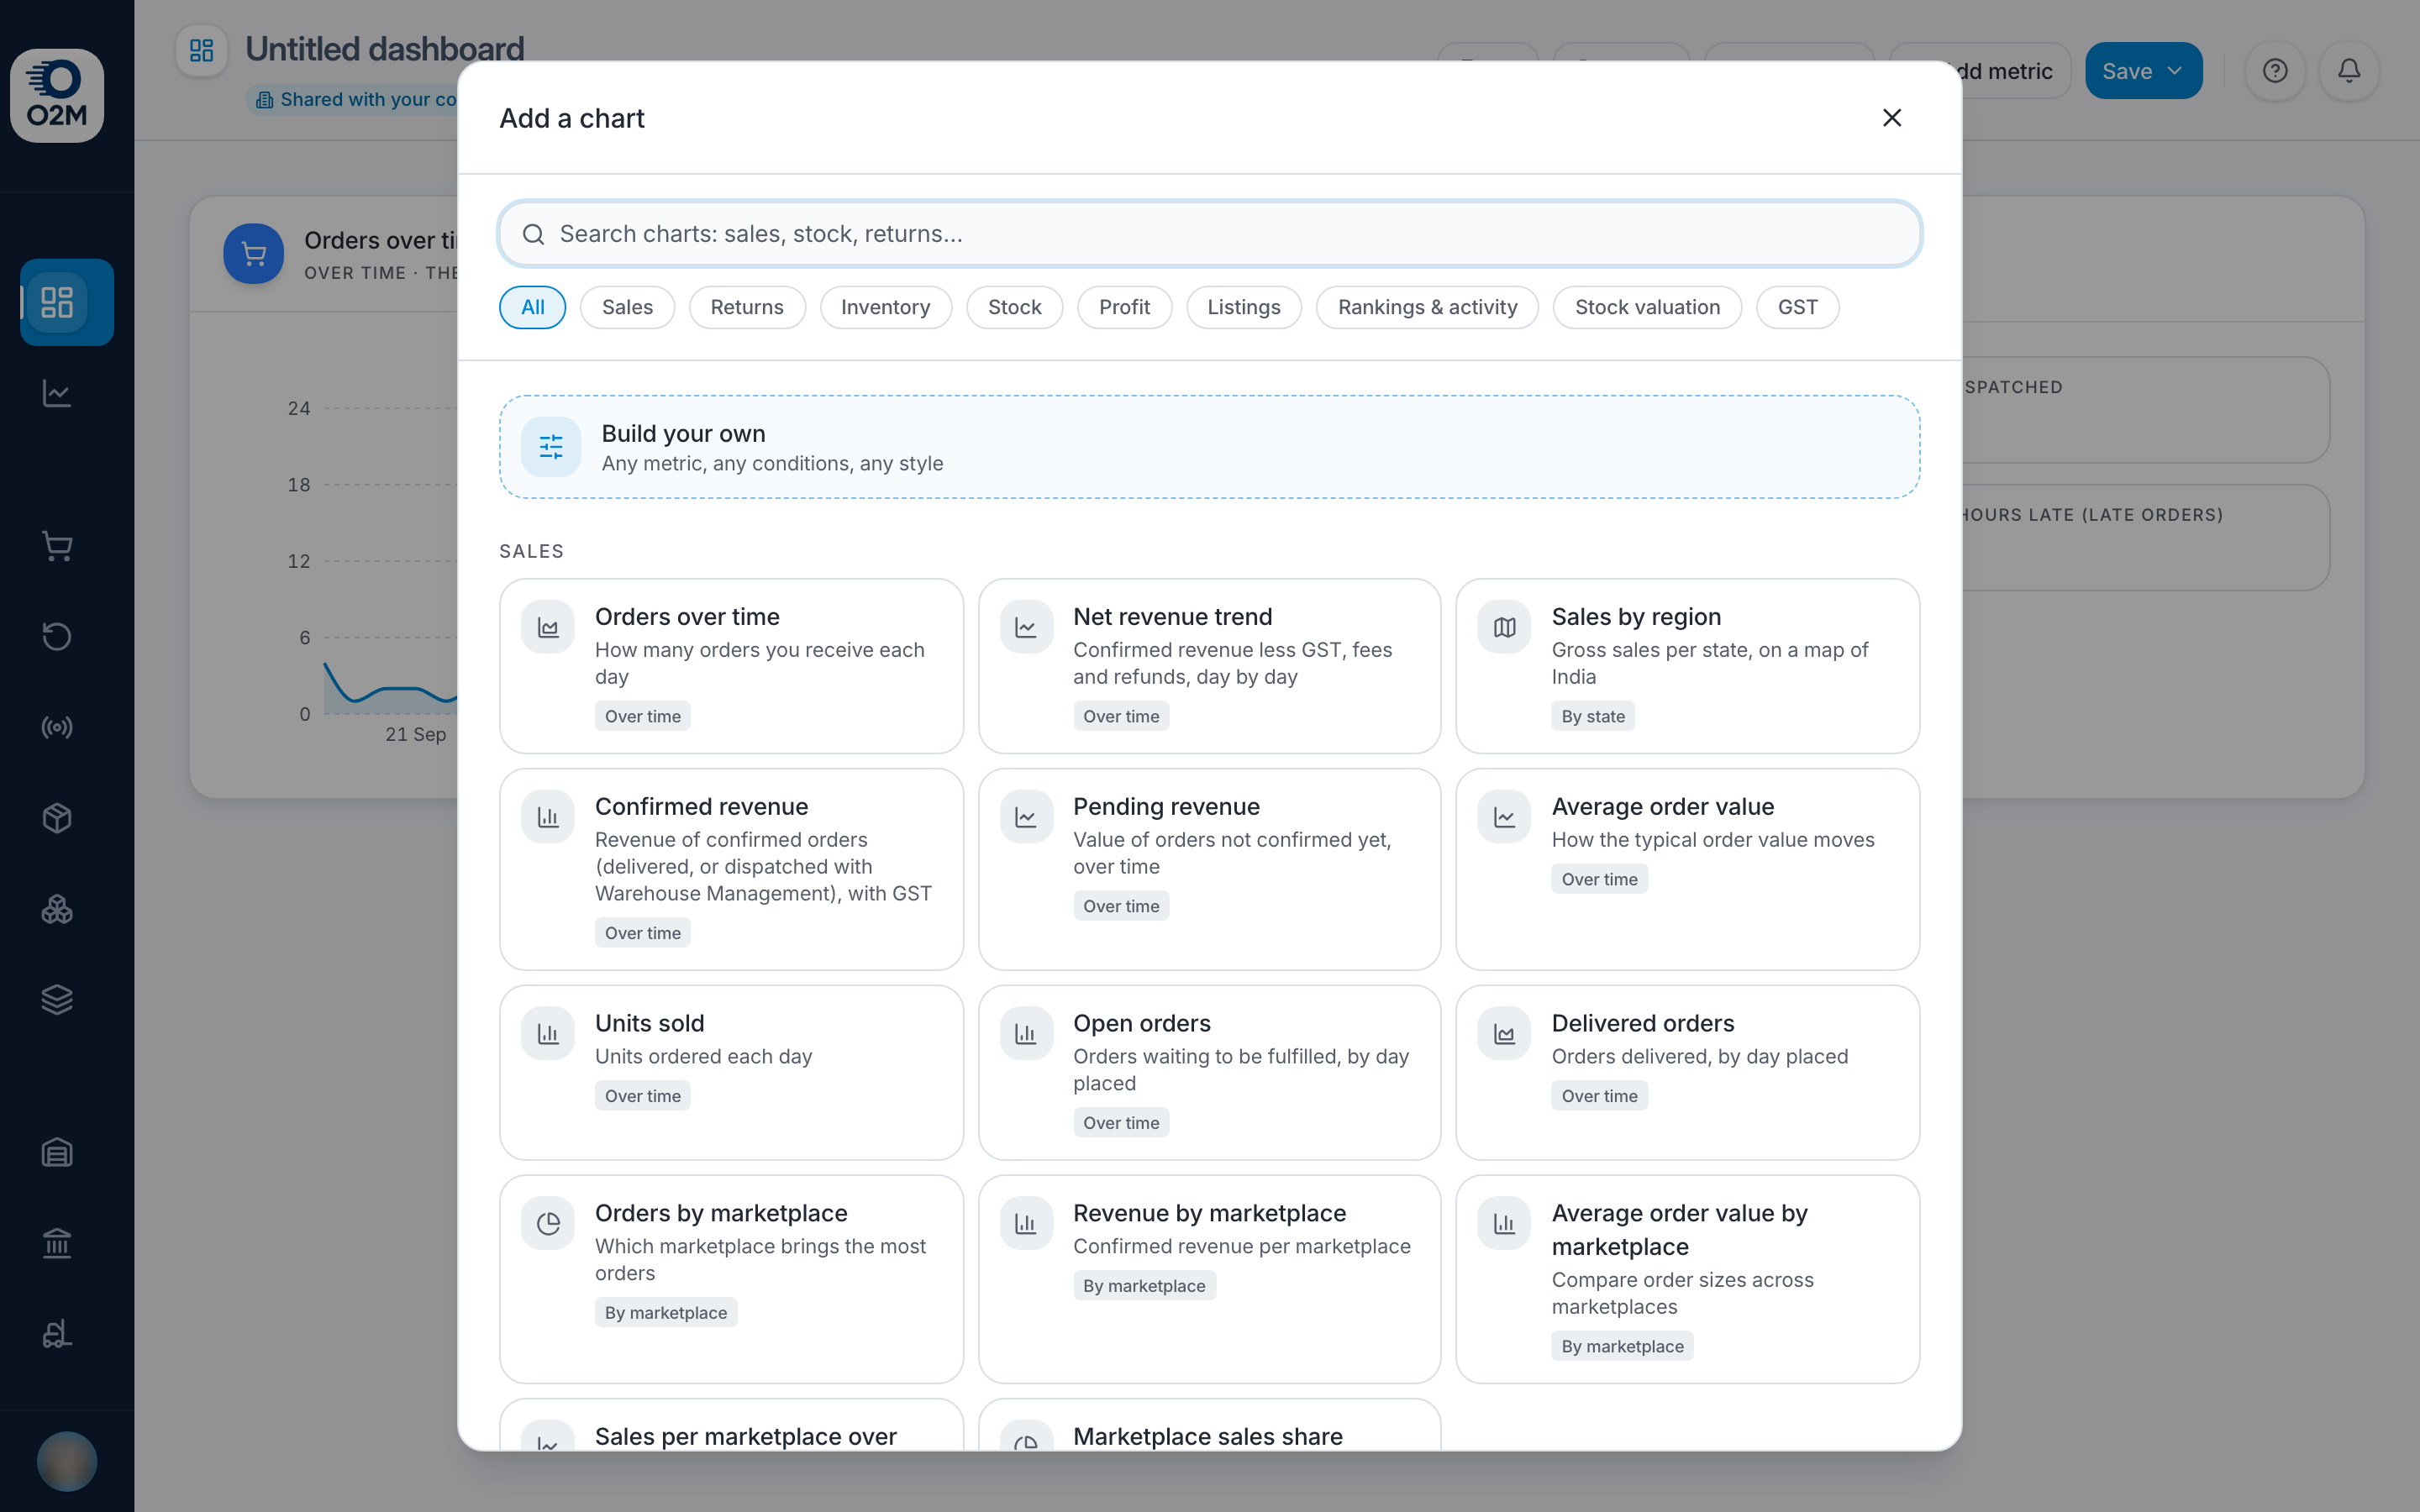
Task: Select the Rankings & activity filter tab
Action: click(x=1427, y=307)
